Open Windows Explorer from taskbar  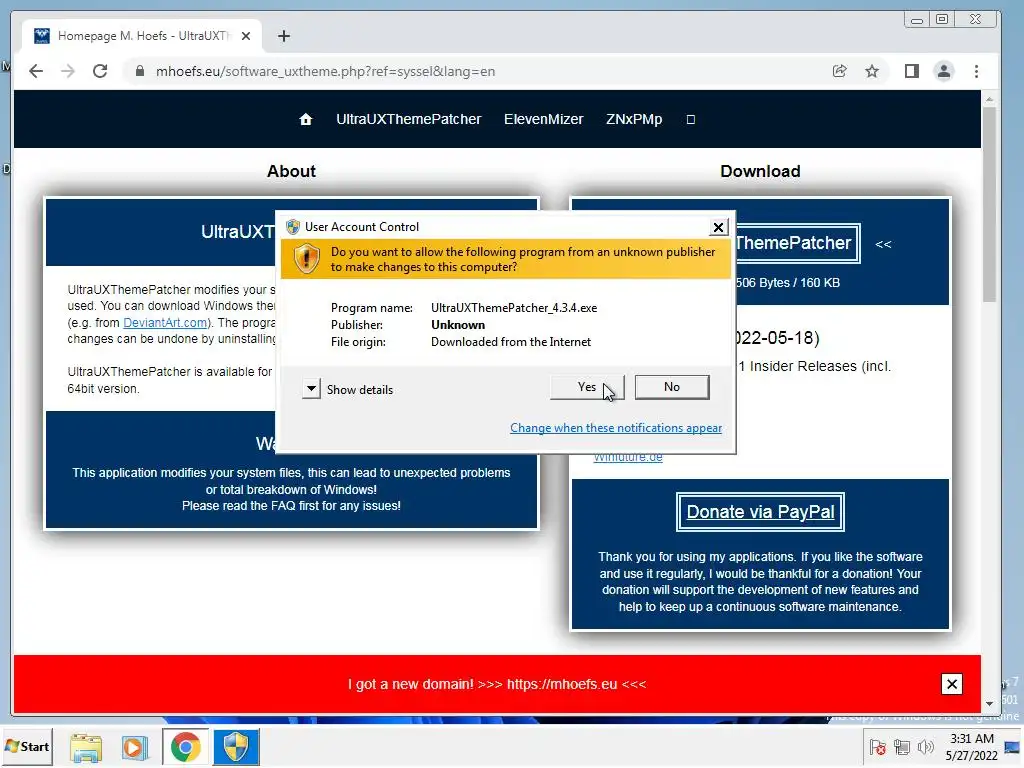(86, 747)
